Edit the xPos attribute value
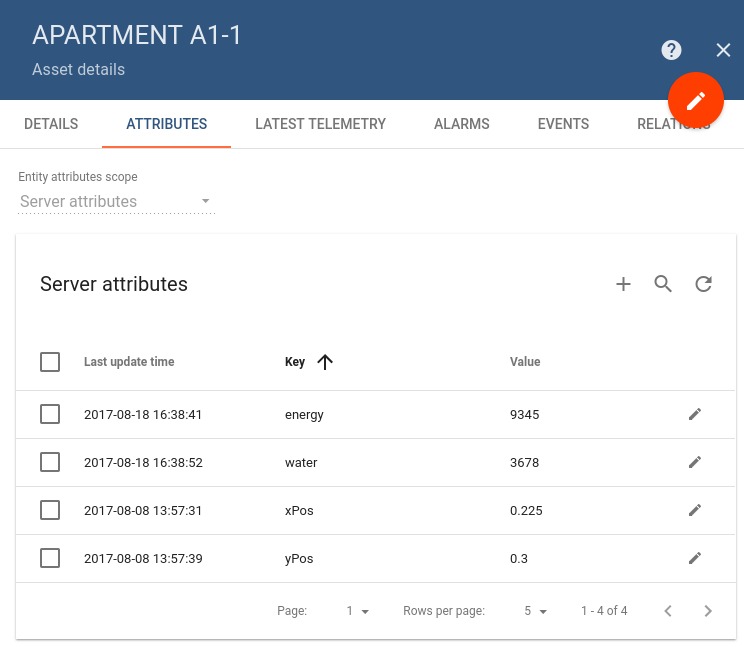Viewport: 744px width, 647px height. coord(695,510)
